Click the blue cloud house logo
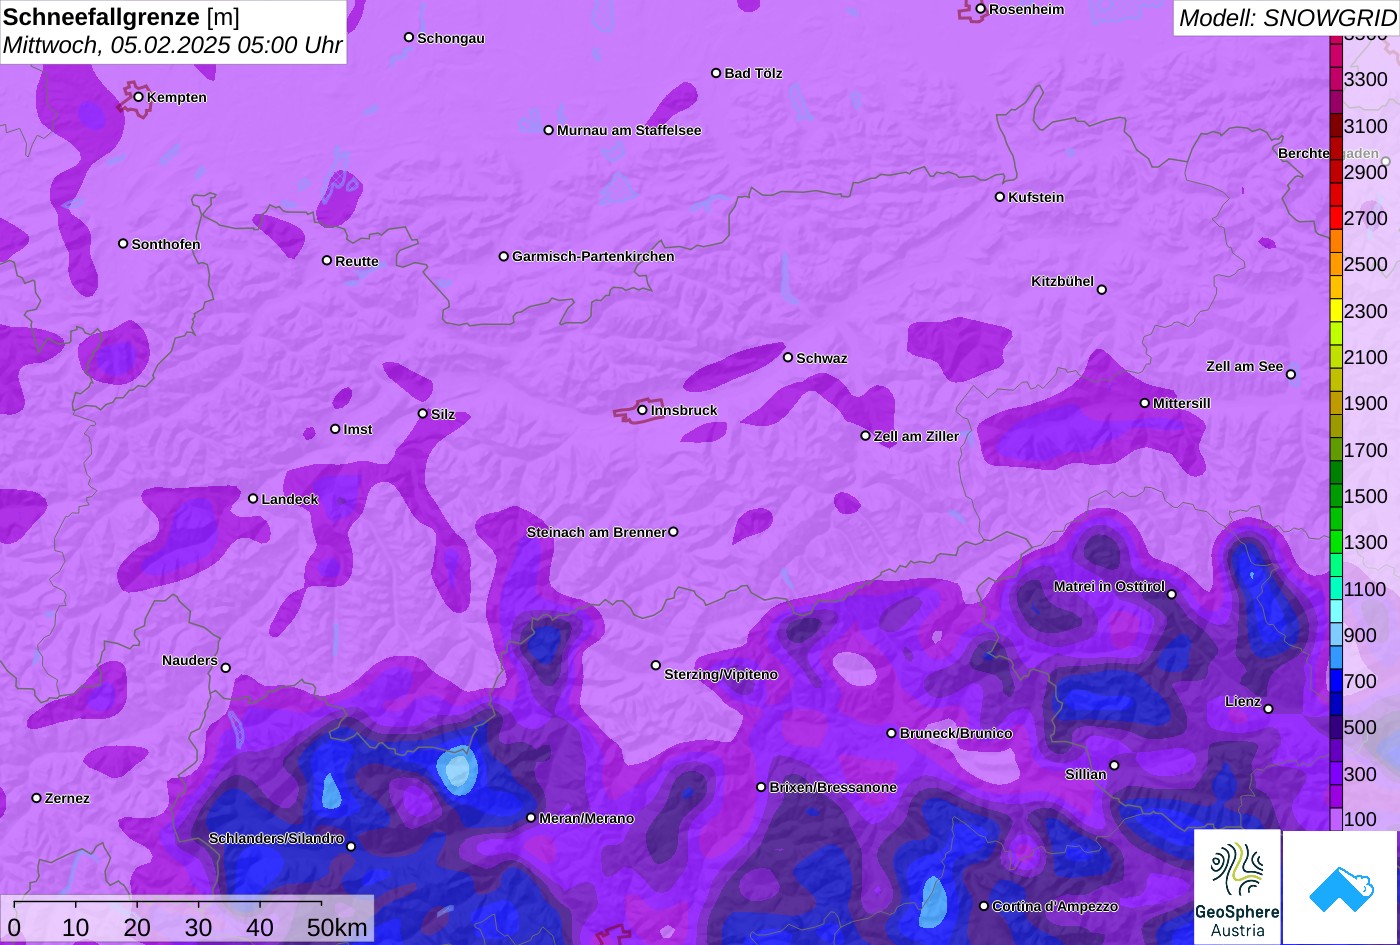1400x945 pixels. [1340, 886]
